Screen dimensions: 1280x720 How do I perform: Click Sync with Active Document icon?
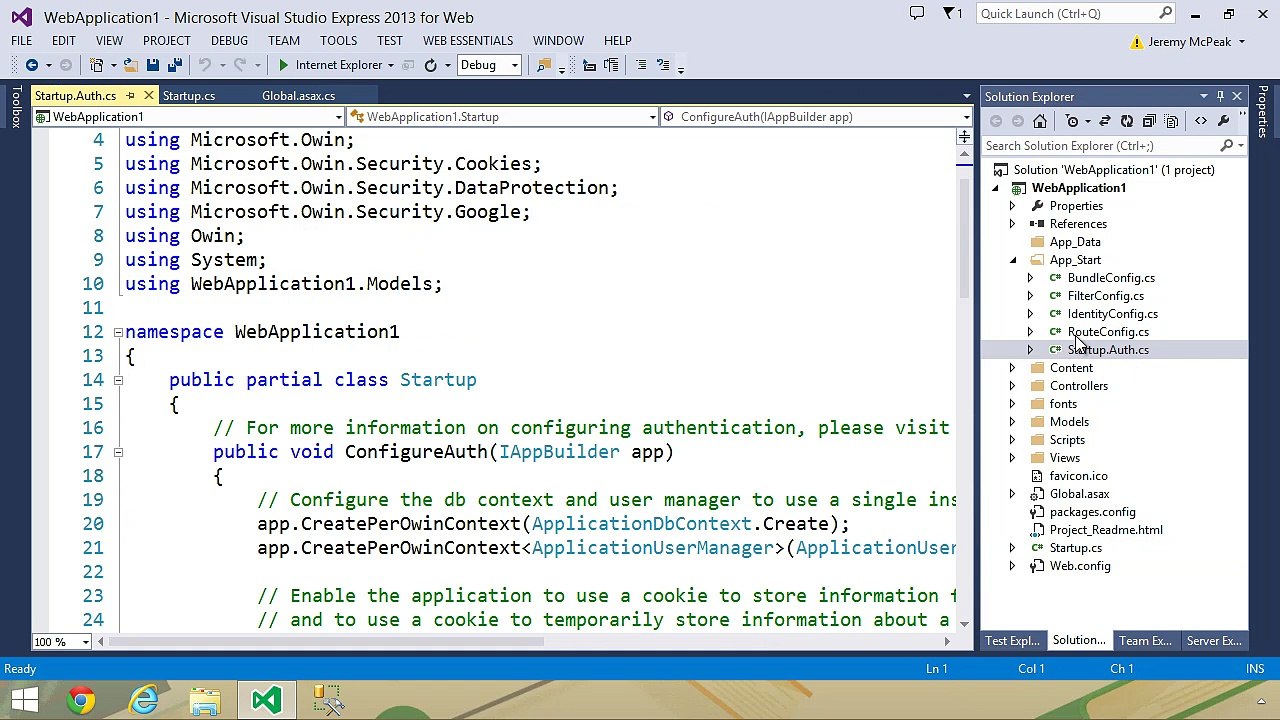(x=1105, y=121)
